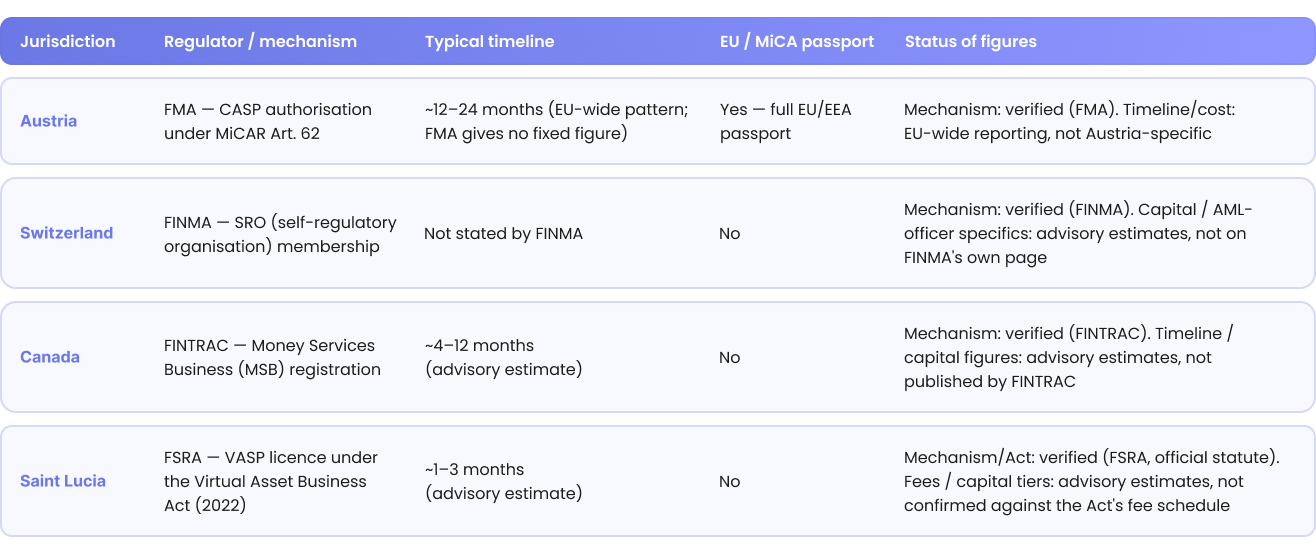
Task: Select Canada's ~4–12 months timeline cell
Action: (503, 357)
